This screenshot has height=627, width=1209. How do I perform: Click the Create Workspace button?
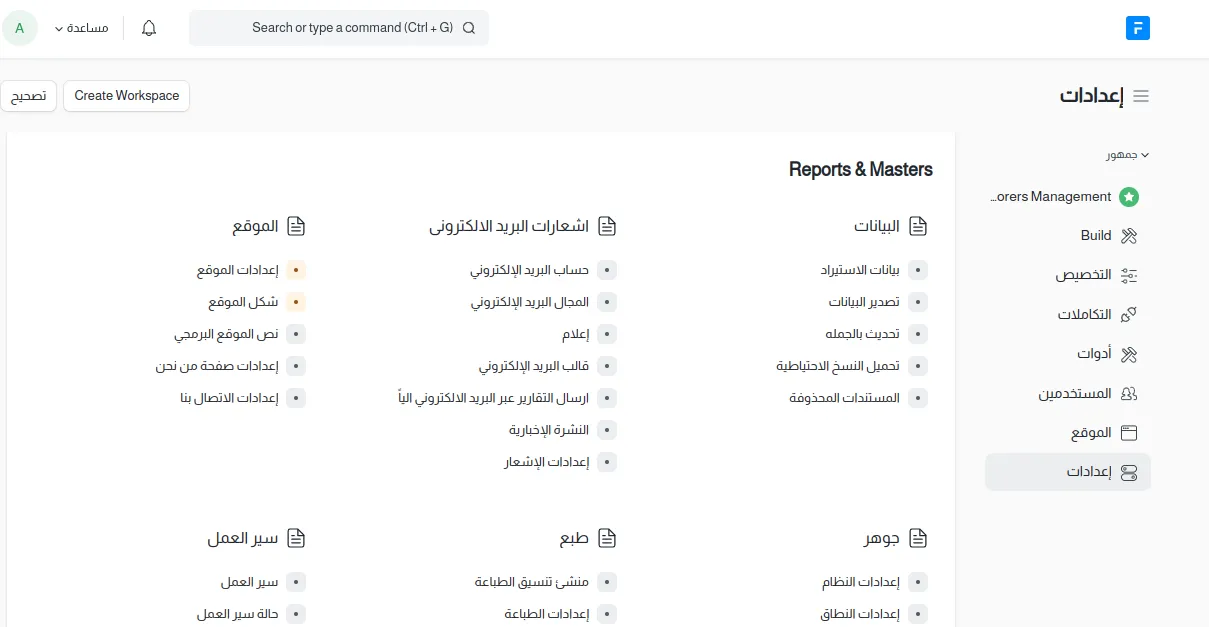point(126,96)
